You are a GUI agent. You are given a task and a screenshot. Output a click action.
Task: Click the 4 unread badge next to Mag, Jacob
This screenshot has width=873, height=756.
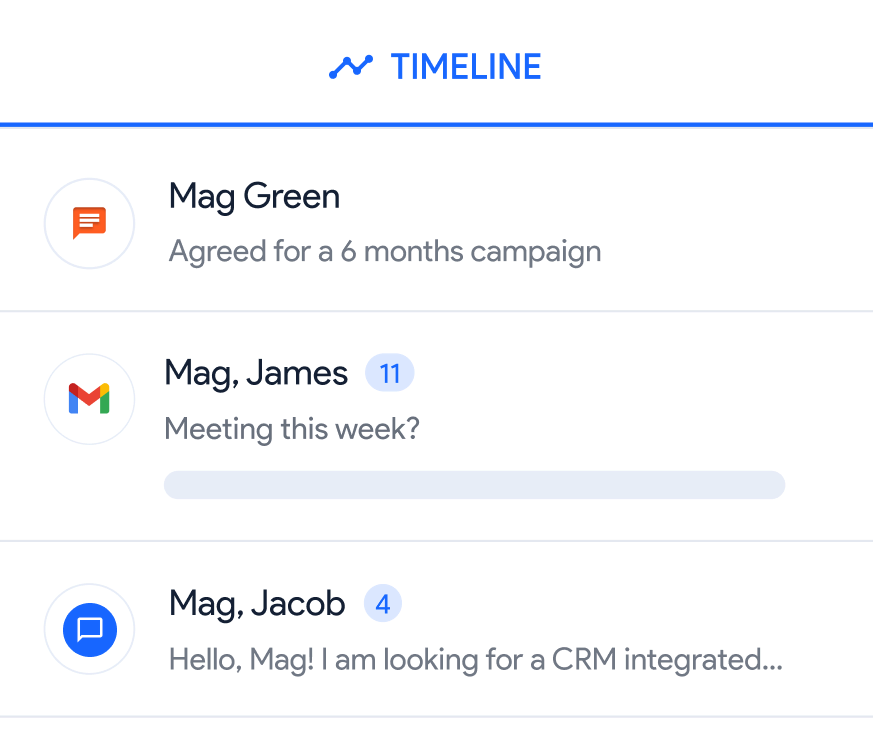[x=382, y=603]
